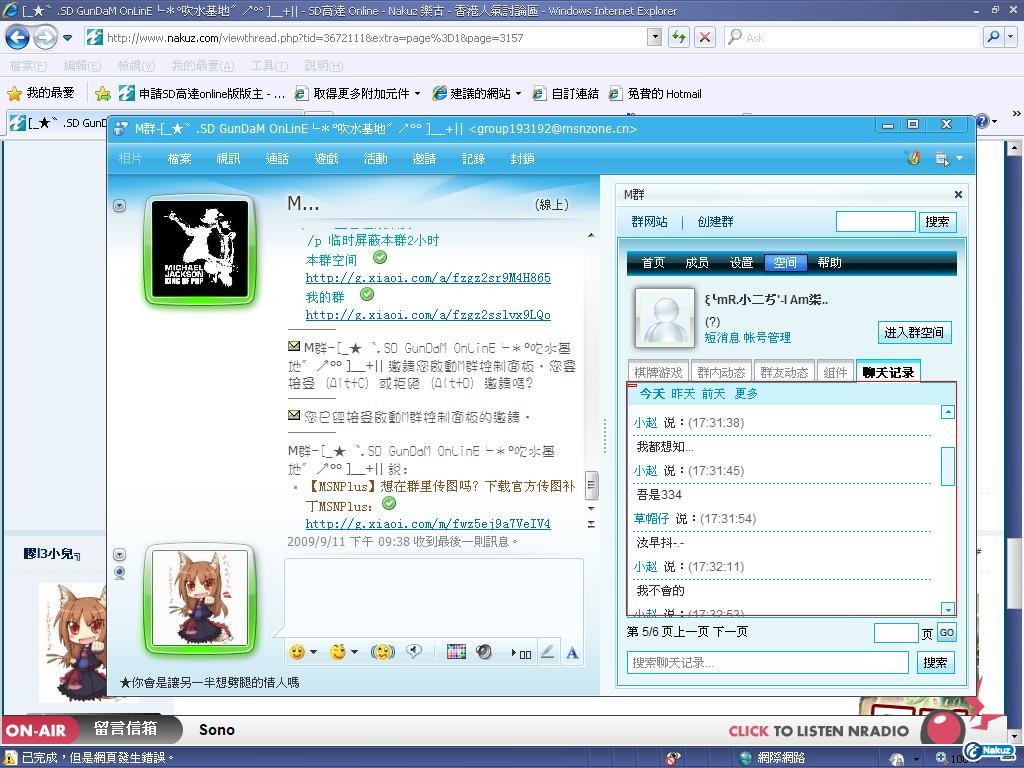The width and height of the screenshot is (1024, 768).
Task: Open the background color grid icon
Action: [456, 651]
